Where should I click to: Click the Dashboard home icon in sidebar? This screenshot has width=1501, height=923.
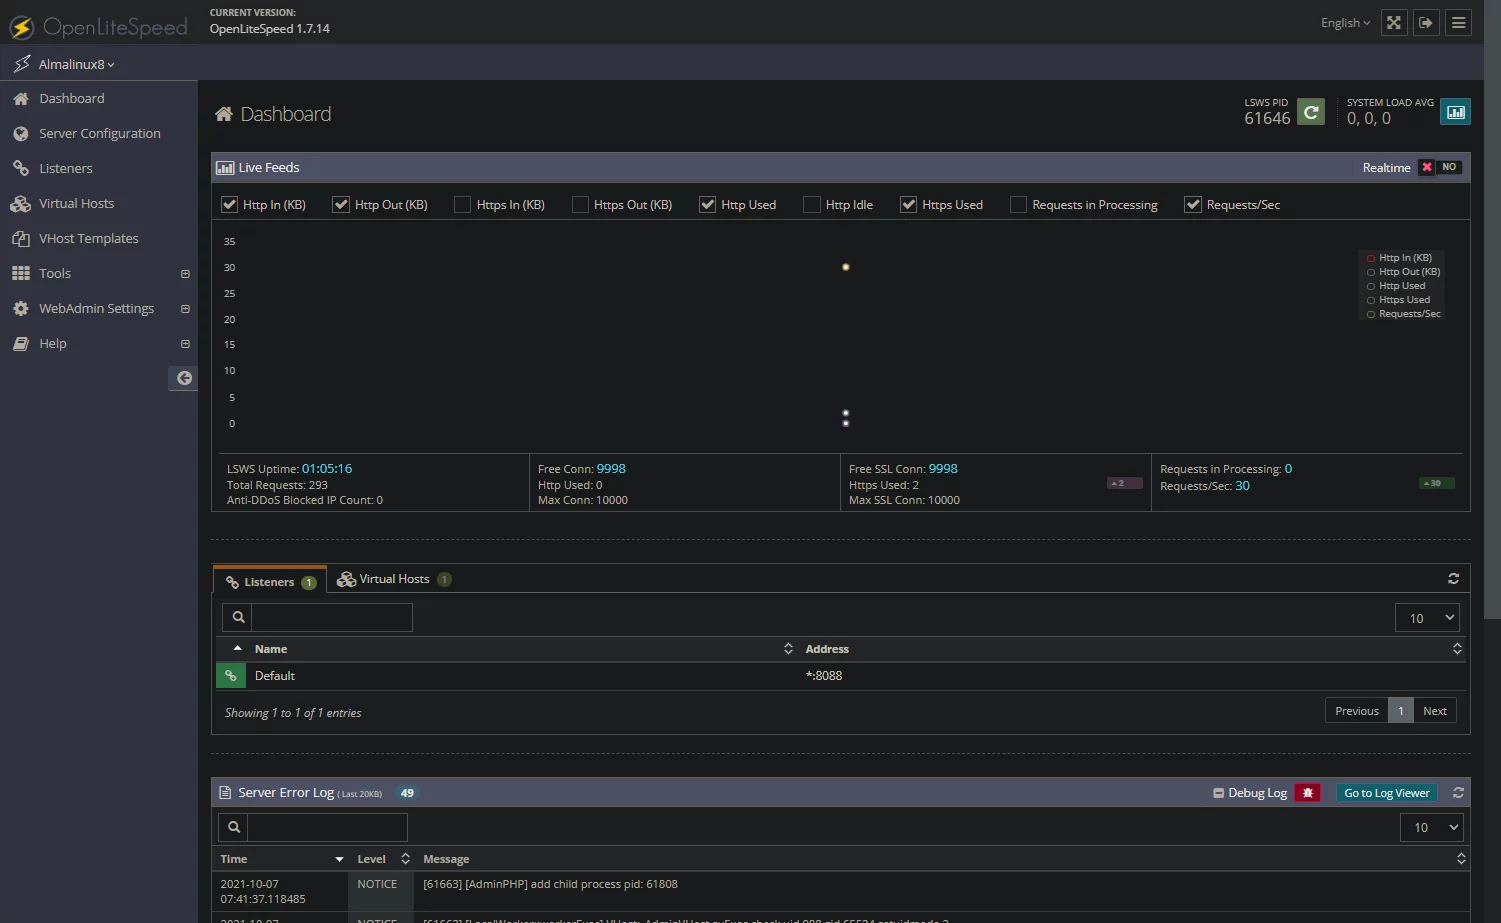[x=21, y=99]
